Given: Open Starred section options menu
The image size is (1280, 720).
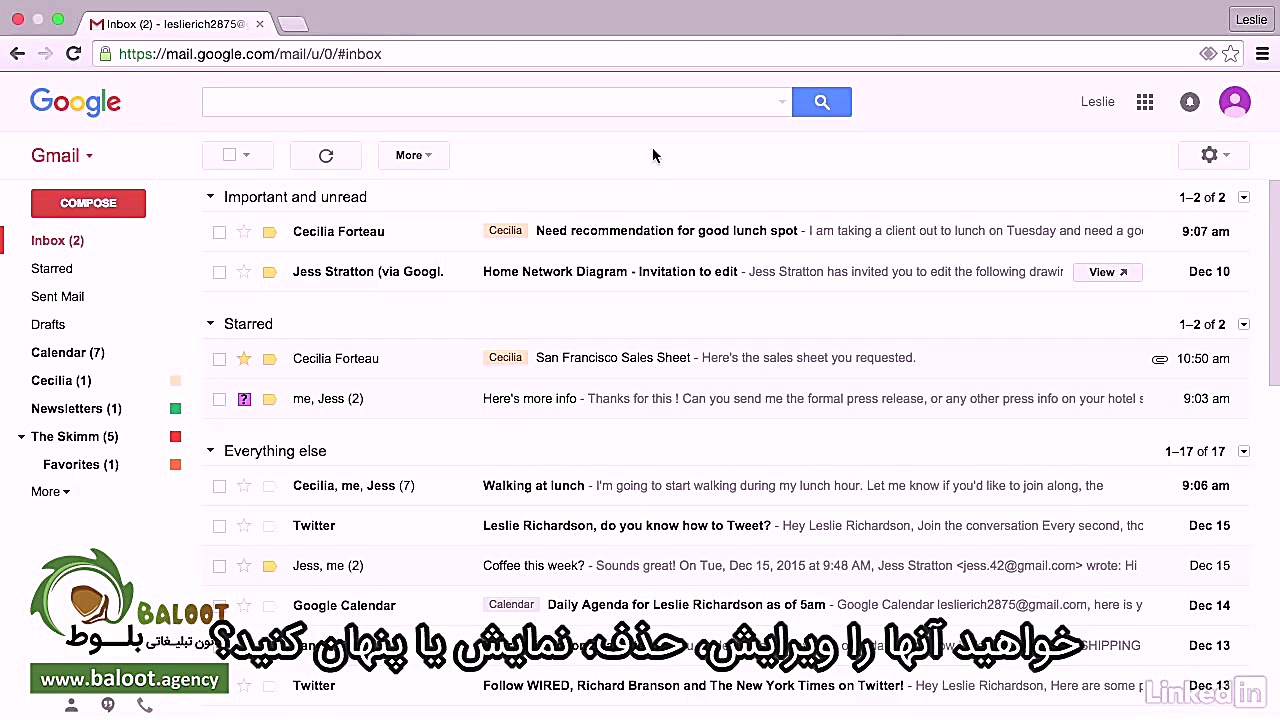Looking at the screenshot, I should click(1244, 324).
